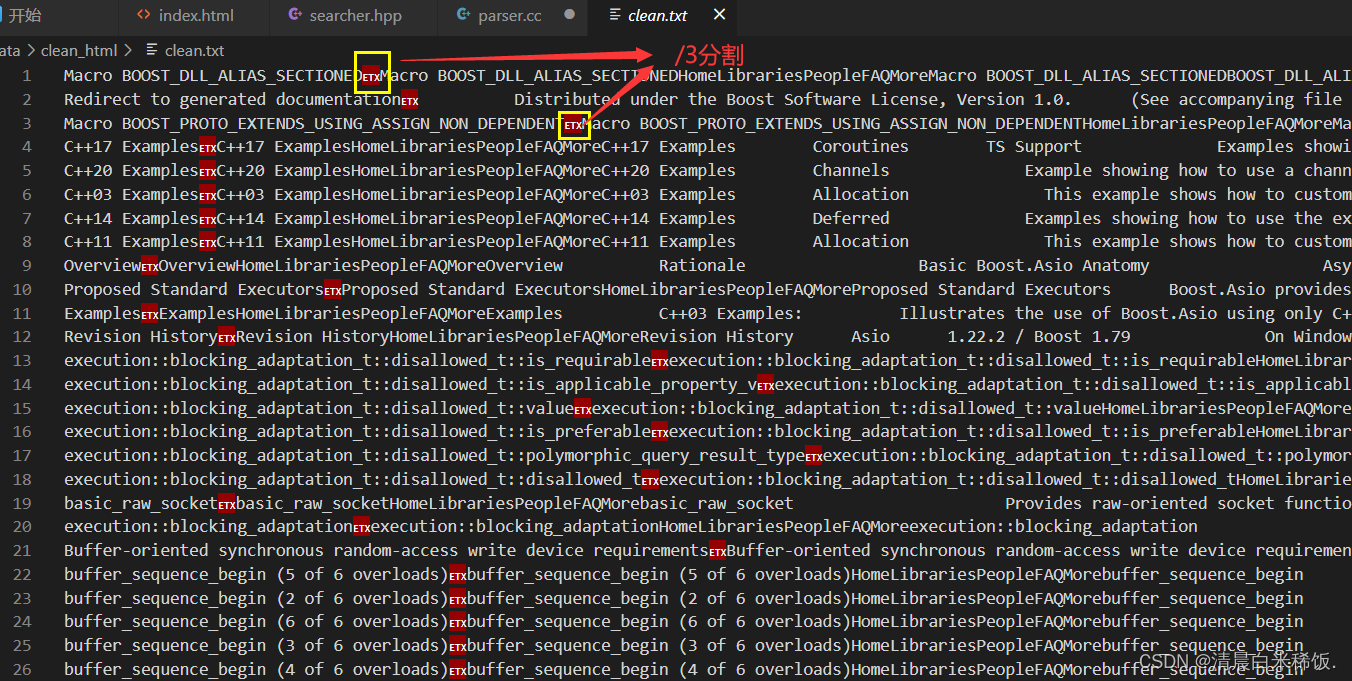Click 'buffer_sequence_begin (5 of 6 overloads)' line start

[256, 575]
